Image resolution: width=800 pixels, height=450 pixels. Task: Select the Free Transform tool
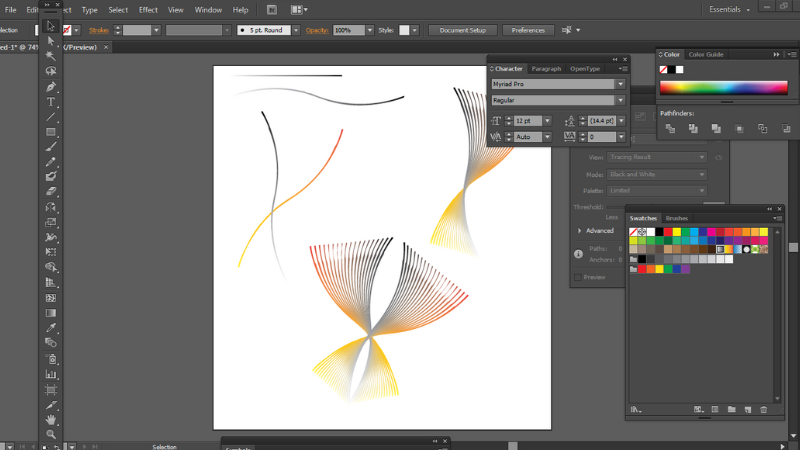pyautogui.click(x=51, y=252)
